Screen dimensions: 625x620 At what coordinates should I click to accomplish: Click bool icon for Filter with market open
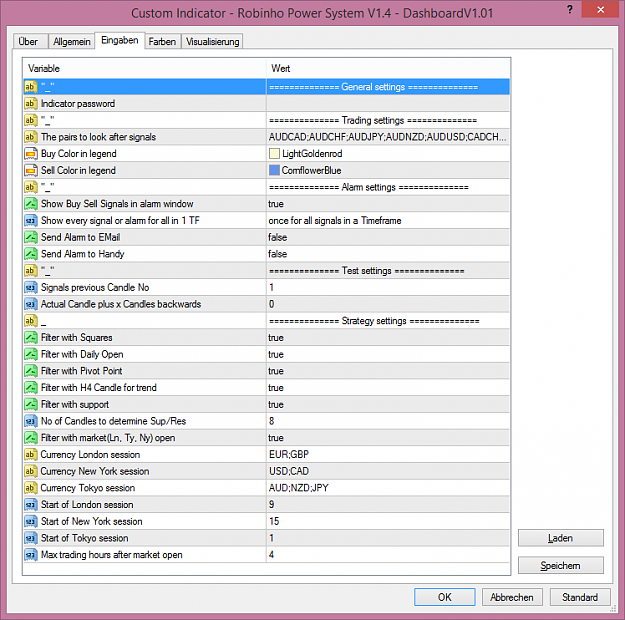tap(31, 438)
